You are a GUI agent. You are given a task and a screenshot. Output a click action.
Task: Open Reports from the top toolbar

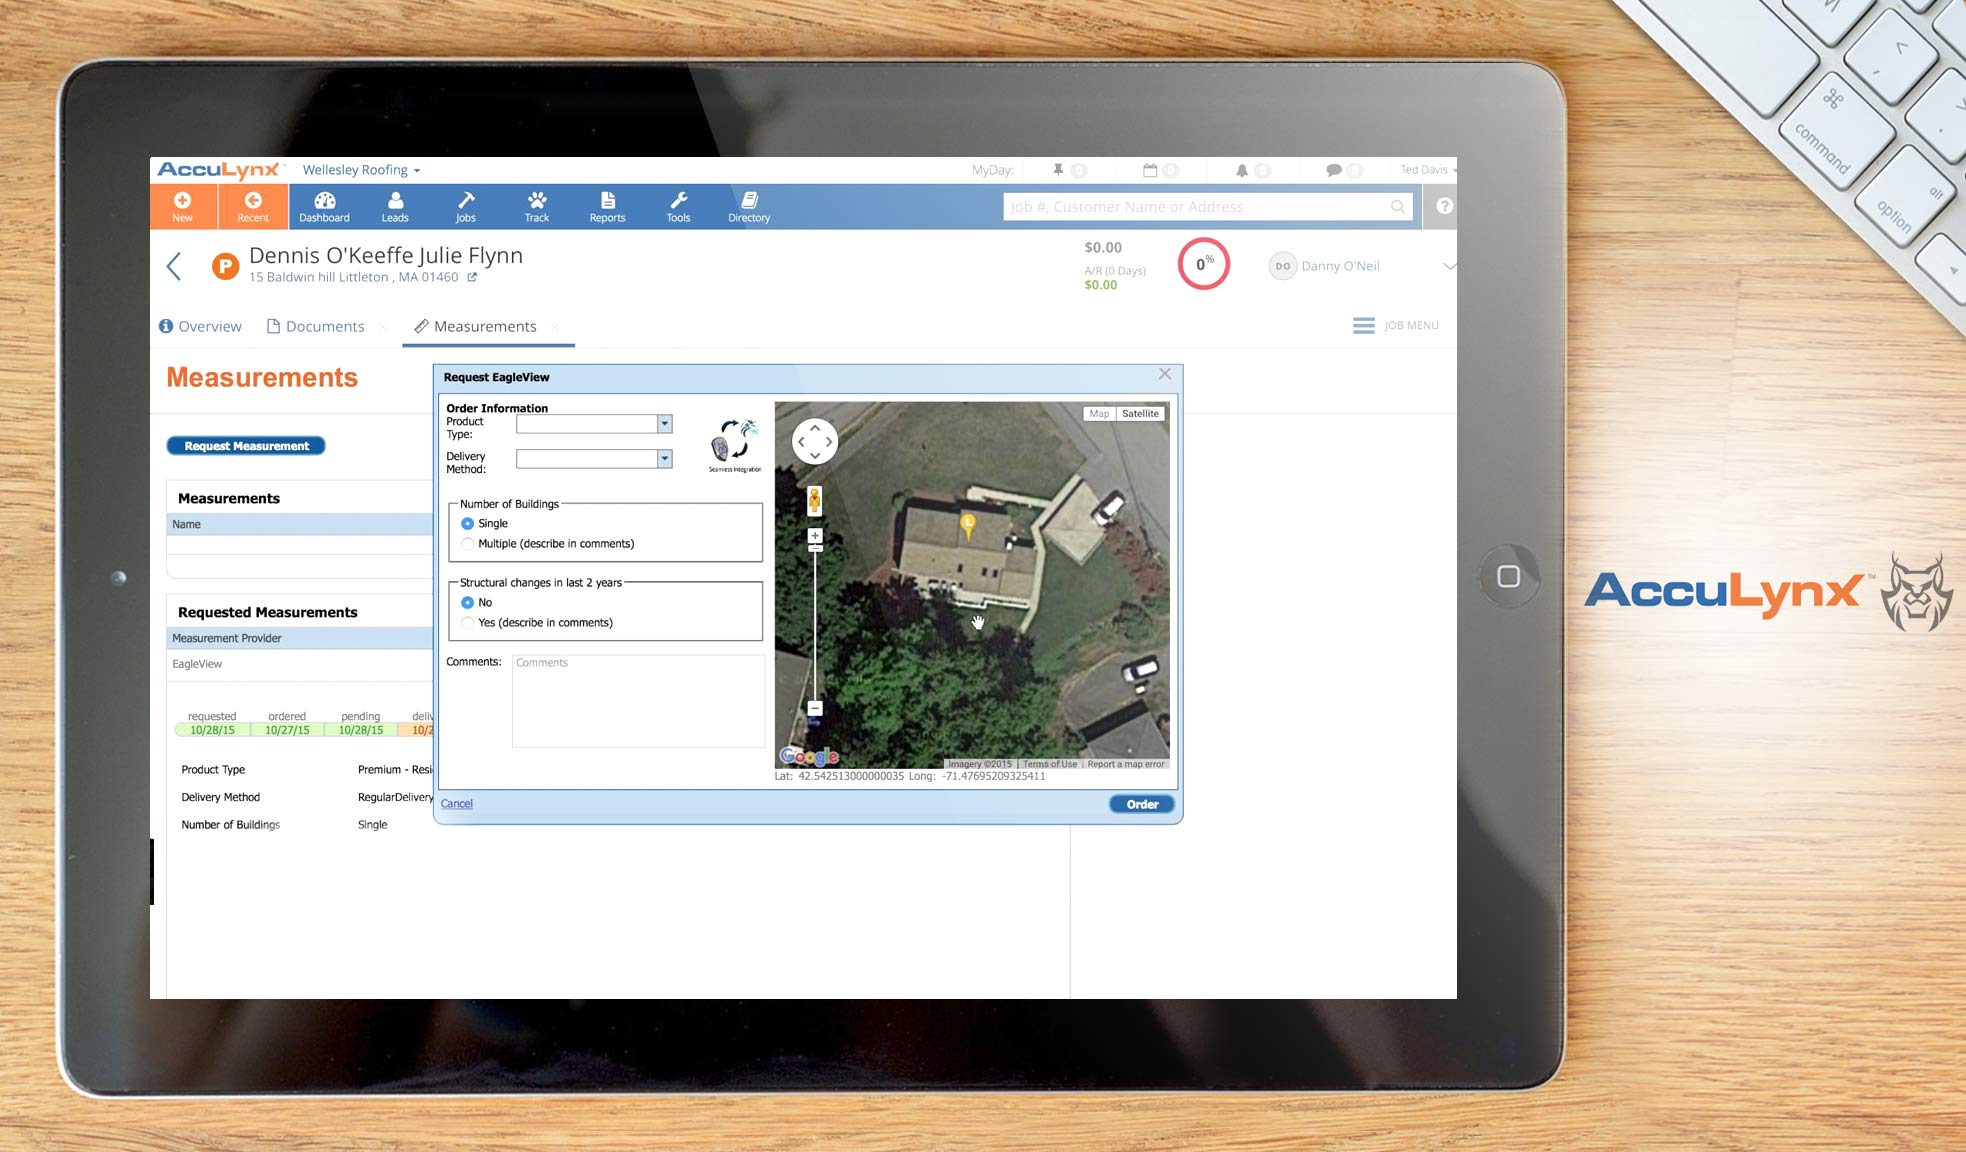point(607,206)
